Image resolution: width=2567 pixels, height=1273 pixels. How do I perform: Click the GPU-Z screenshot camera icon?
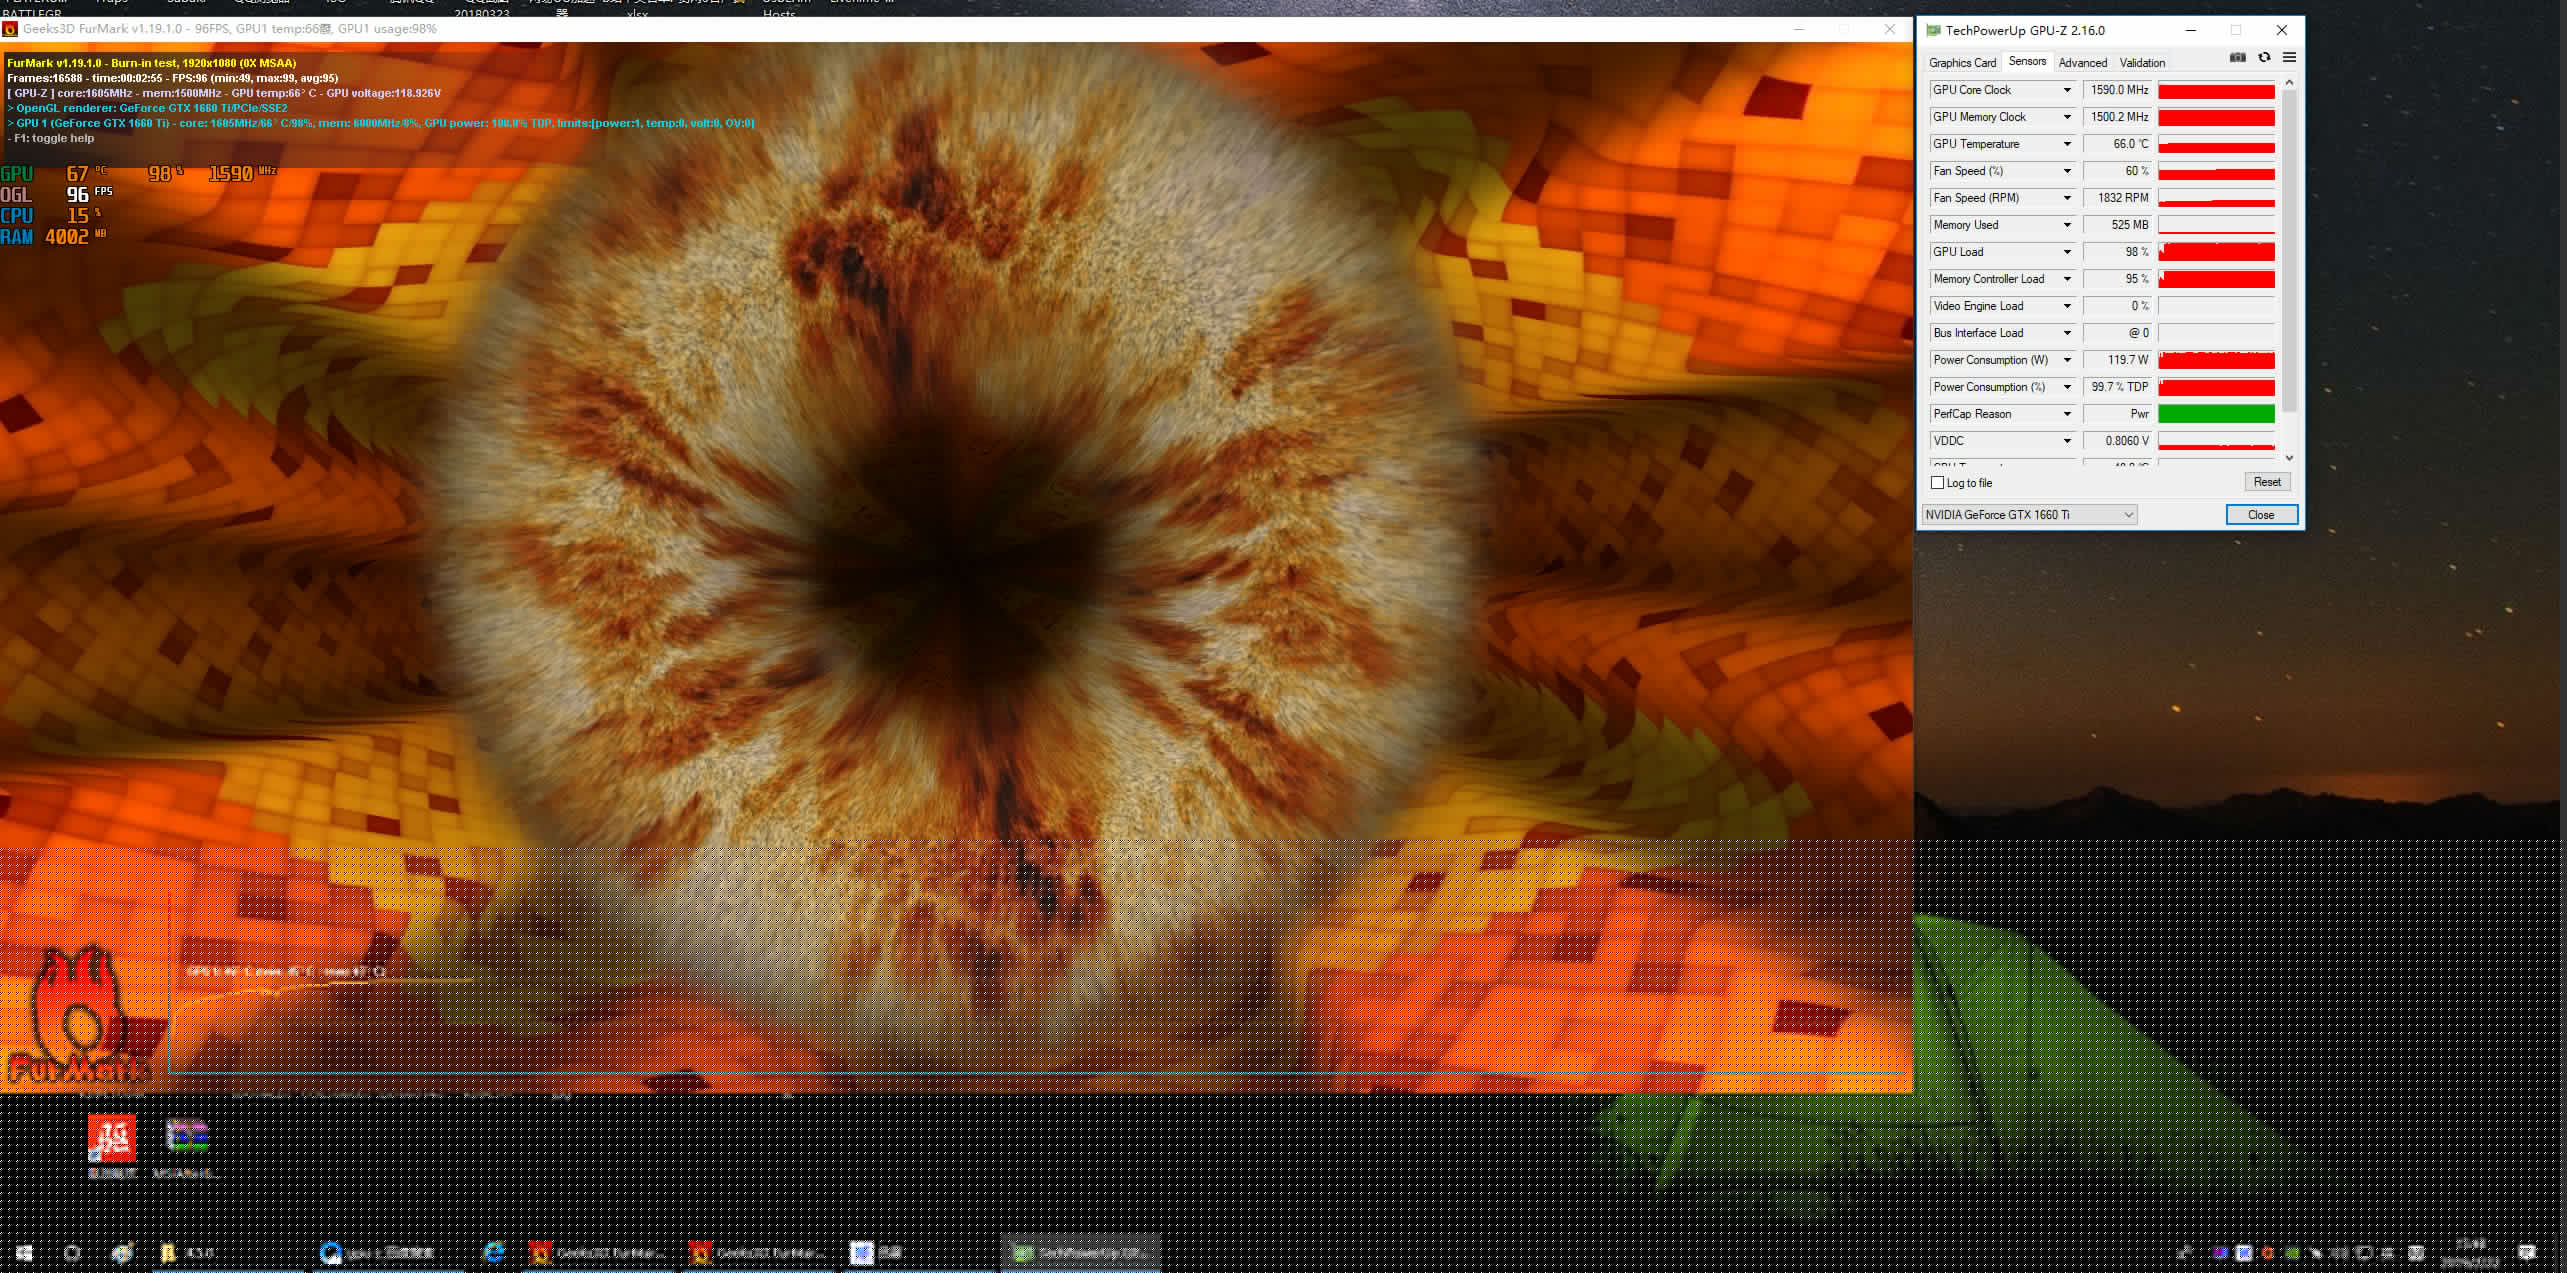2238,58
